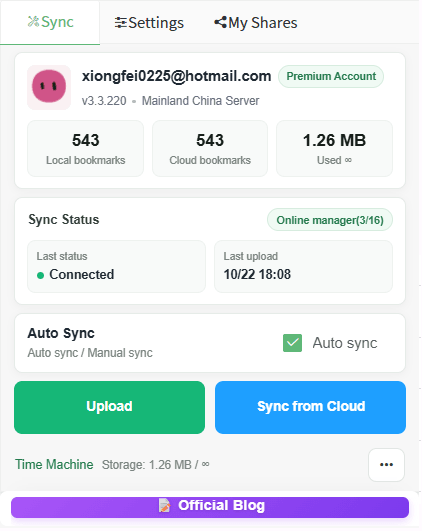Click the Mainland China Server label
Image resolution: width=422 pixels, height=531 pixels.
pos(200,101)
